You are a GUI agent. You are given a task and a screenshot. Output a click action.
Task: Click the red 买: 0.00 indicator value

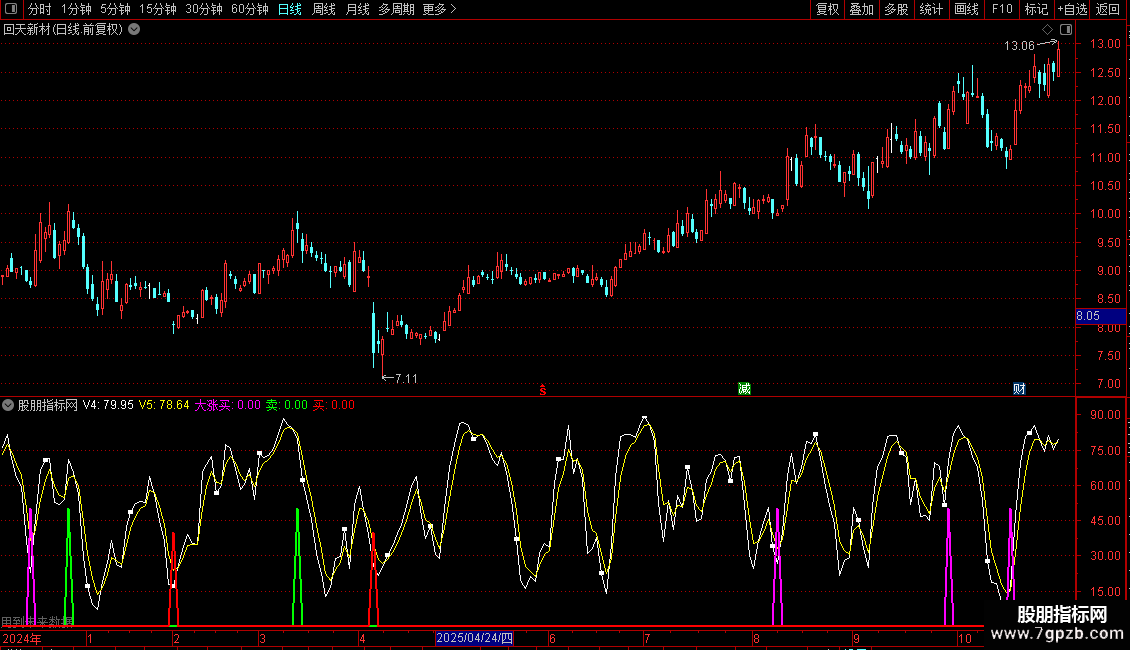[x=334, y=405]
